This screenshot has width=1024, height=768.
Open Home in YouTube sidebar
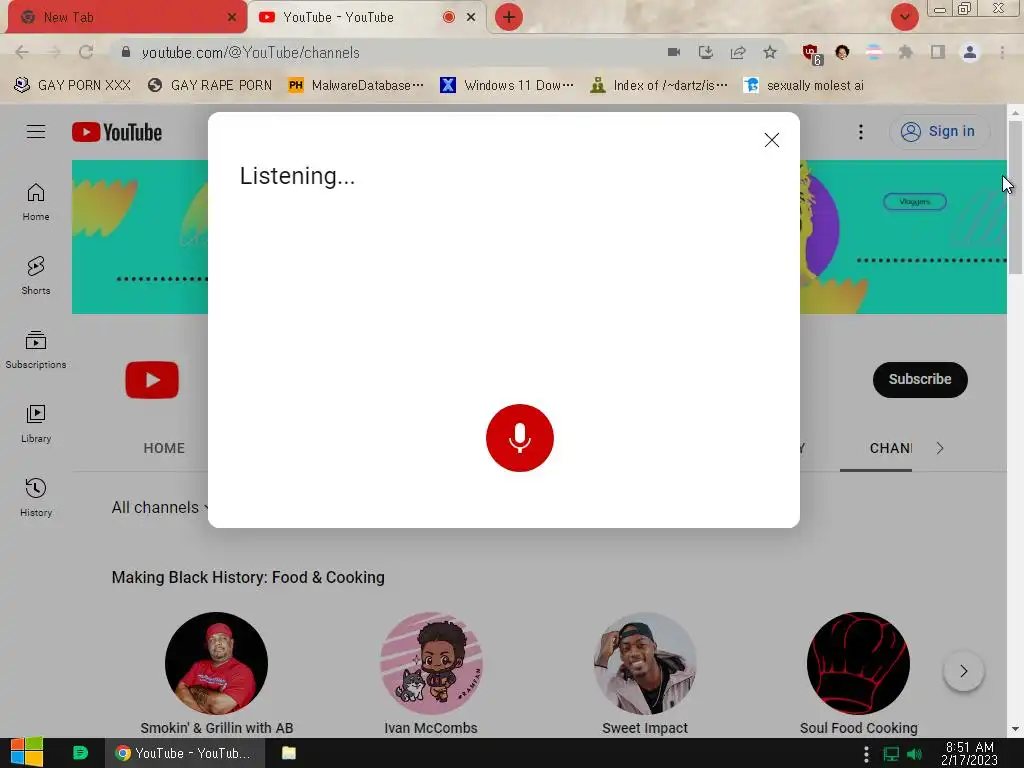pos(36,202)
